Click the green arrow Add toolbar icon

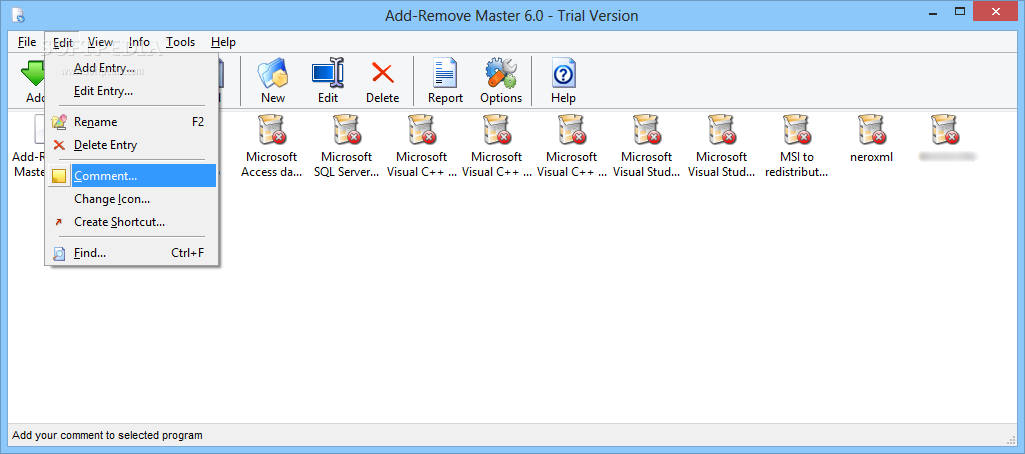pyautogui.click(x=33, y=73)
